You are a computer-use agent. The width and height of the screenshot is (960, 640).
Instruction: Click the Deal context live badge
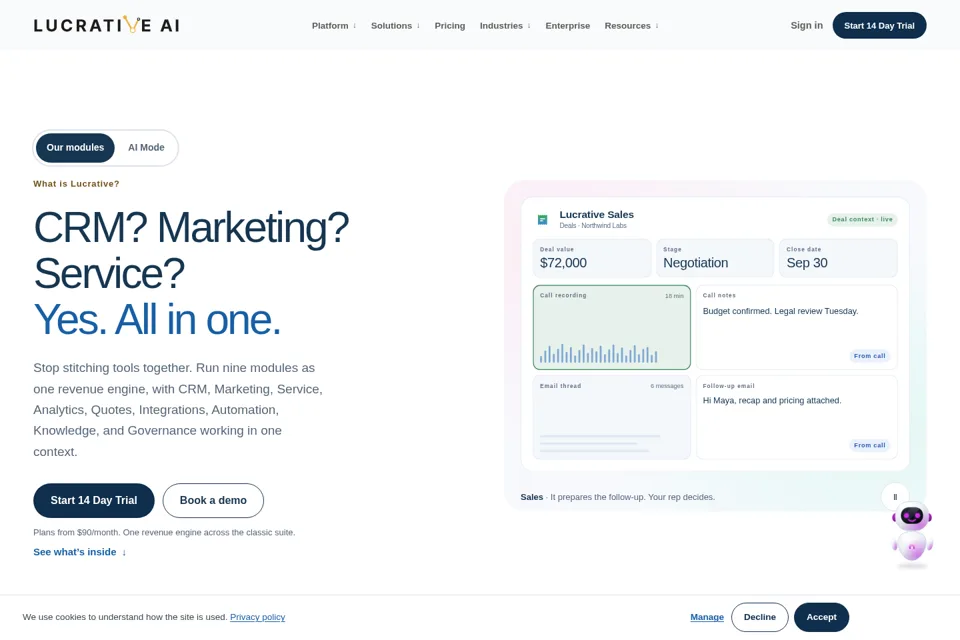[x=862, y=219]
